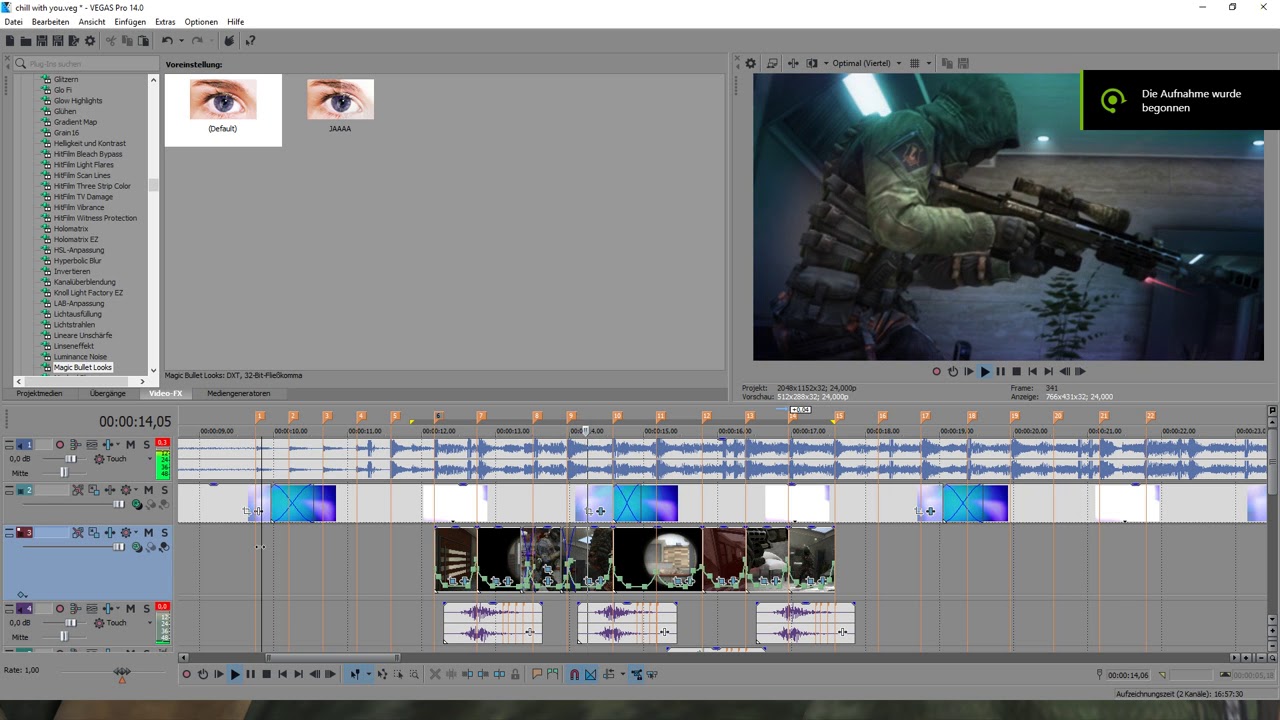Open Touch automation dropdown on track 4
This screenshot has width=1280, height=720.
coord(150,623)
